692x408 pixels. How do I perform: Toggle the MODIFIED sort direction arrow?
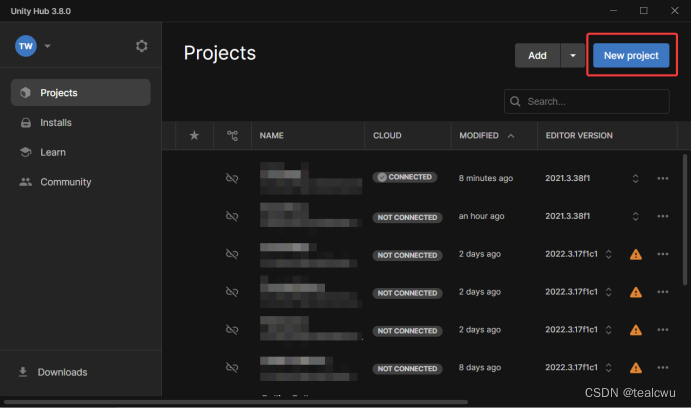pos(511,136)
